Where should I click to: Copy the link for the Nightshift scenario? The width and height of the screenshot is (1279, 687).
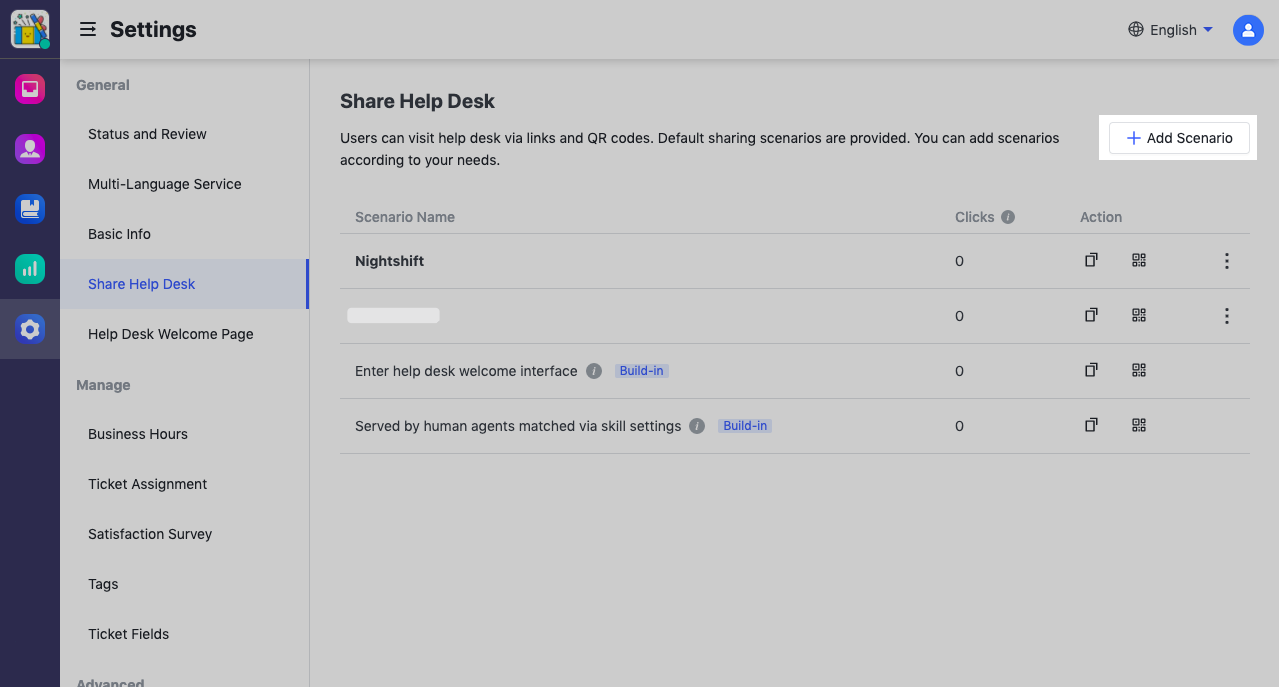[1090, 259]
